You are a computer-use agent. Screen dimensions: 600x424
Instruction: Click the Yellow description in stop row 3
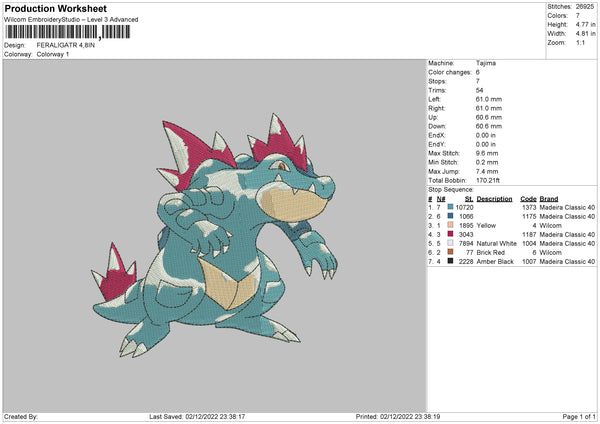point(486,226)
